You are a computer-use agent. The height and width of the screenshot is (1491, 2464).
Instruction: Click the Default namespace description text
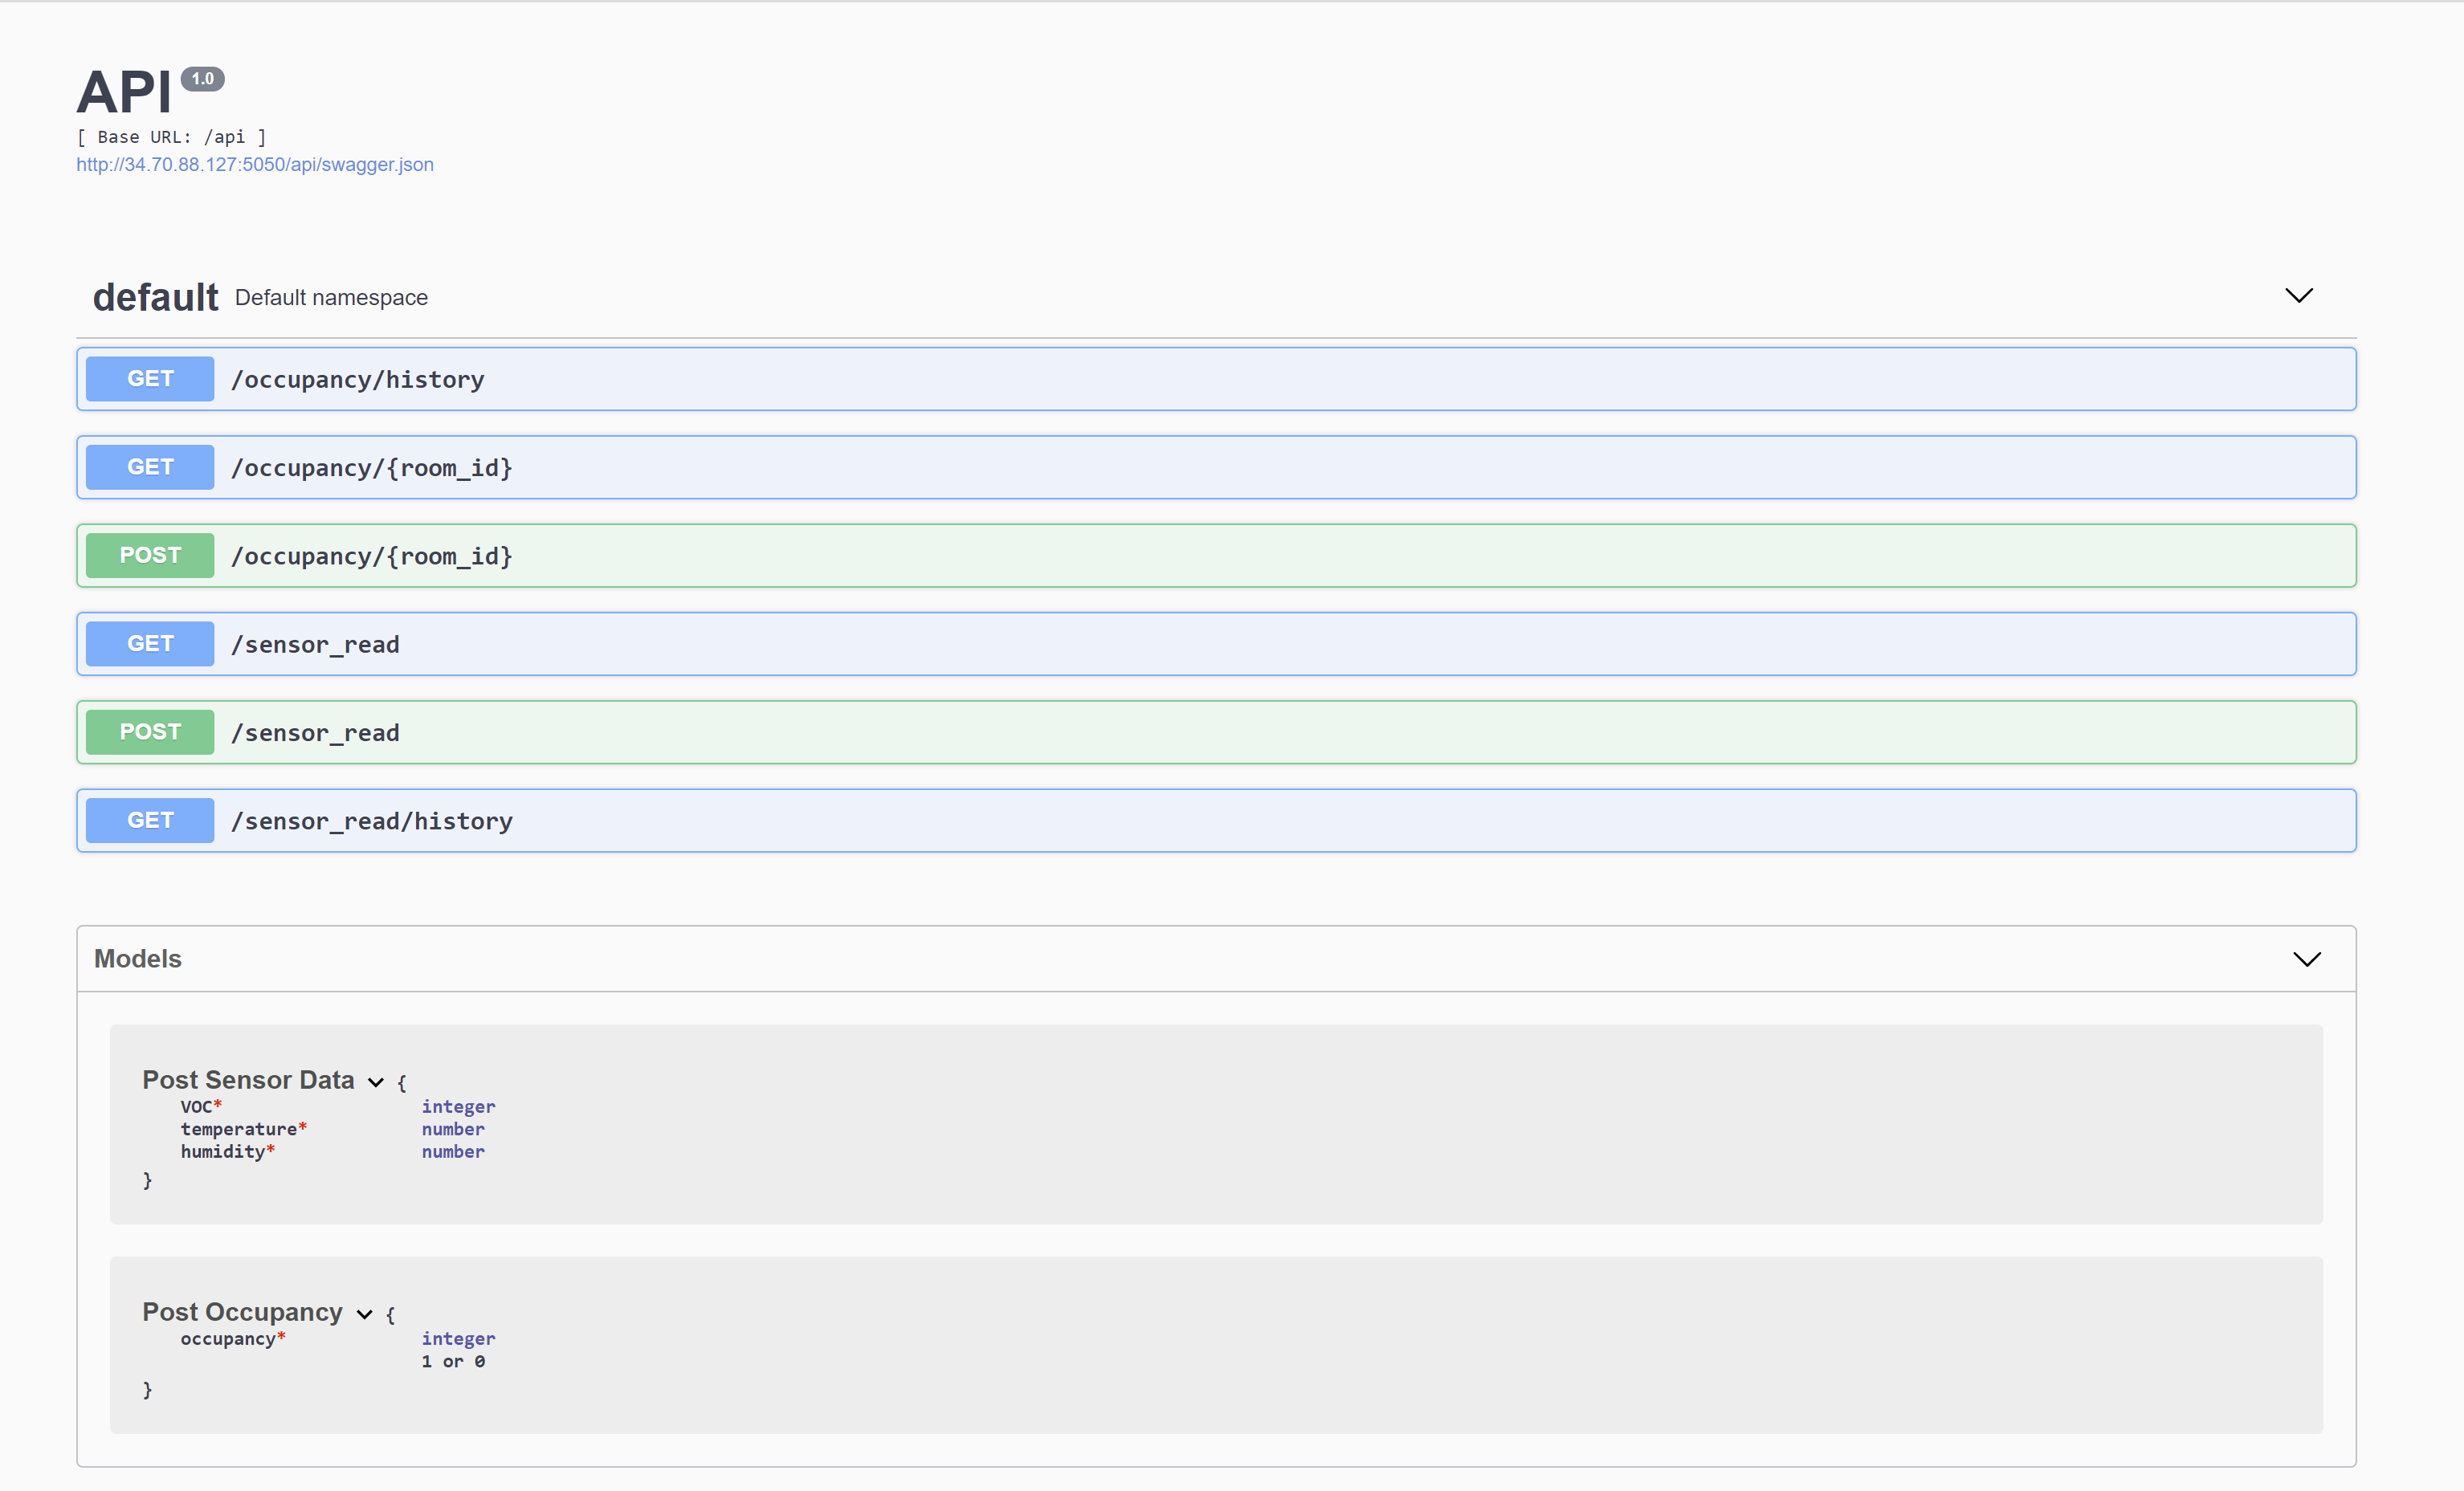pyautogui.click(x=331, y=297)
